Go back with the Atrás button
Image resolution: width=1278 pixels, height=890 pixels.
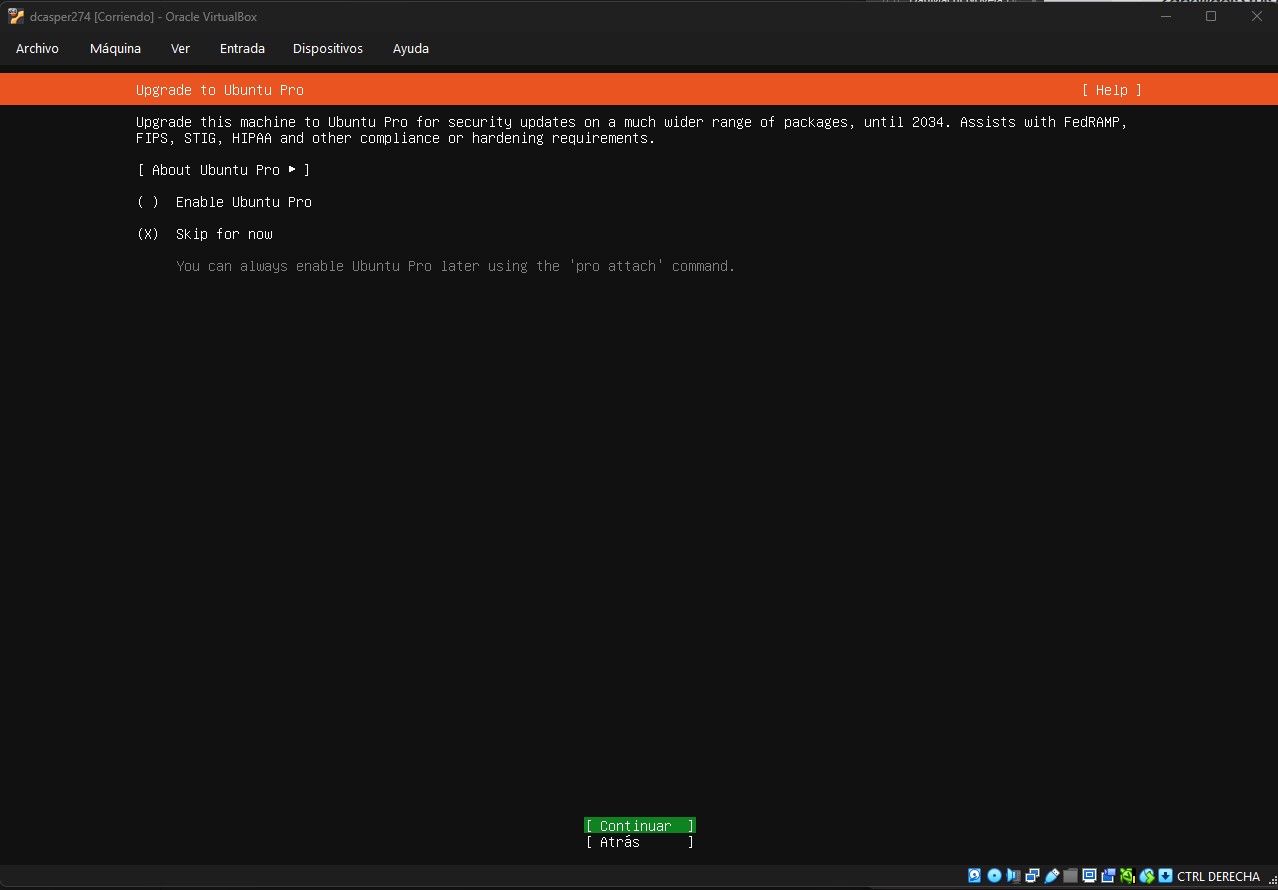(639, 842)
